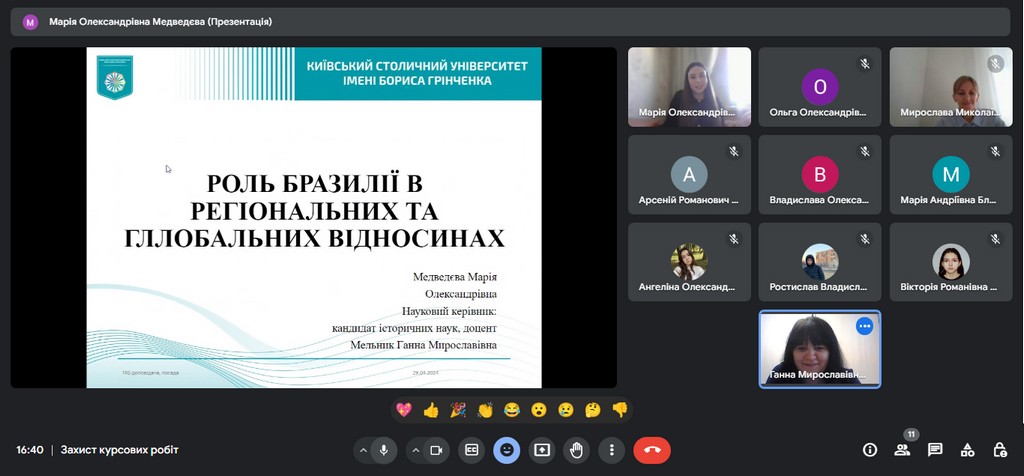Toggle the microphone button
The width and height of the screenshot is (1024, 476).
pyautogui.click(x=383, y=450)
